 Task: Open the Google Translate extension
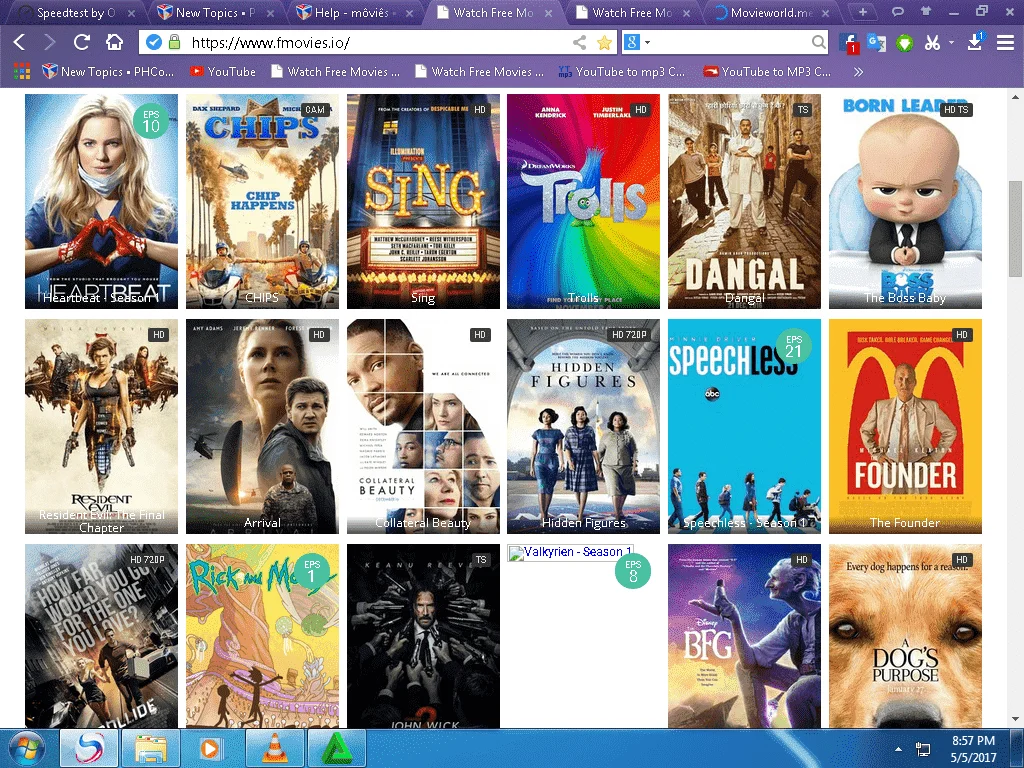(x=876, y=43)
